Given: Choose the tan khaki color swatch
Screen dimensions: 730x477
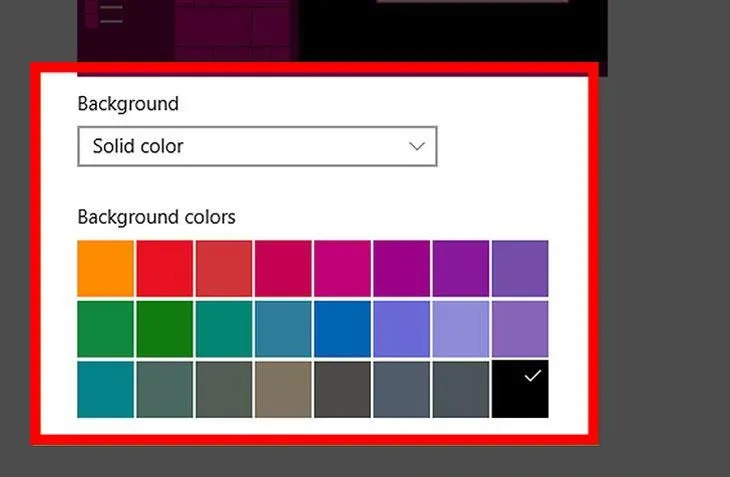Looking at the screenshot, I should pyautogui.click(x=283, y=390).
